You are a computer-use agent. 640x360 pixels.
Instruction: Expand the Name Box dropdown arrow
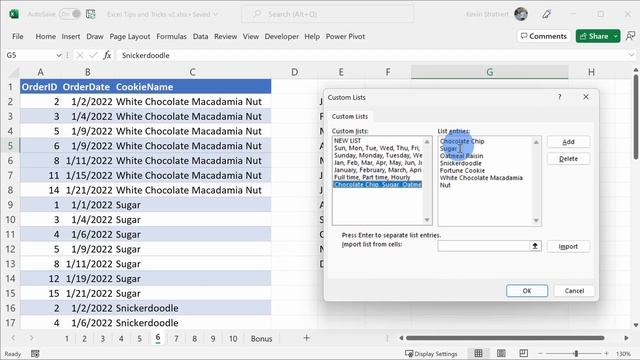[58, 55]
